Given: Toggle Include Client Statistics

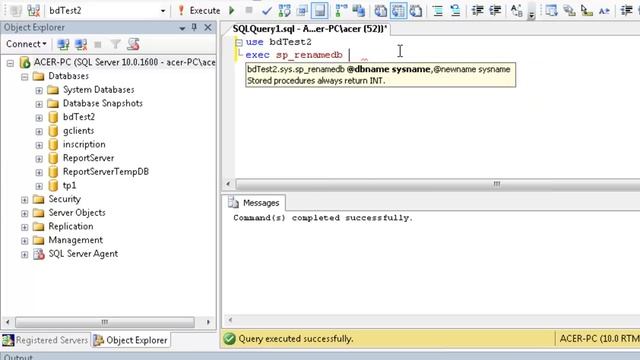Looking at the screenshot, I should click(358, 11).
